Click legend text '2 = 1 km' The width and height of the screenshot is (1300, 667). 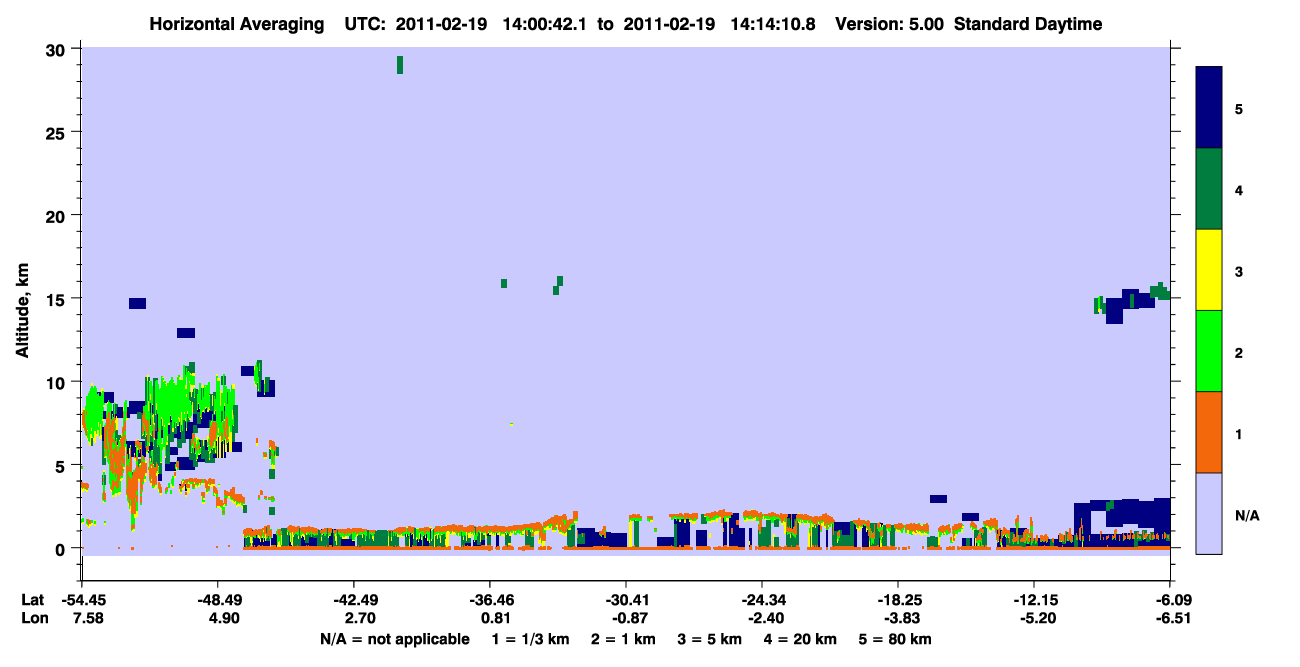point(622,639)
